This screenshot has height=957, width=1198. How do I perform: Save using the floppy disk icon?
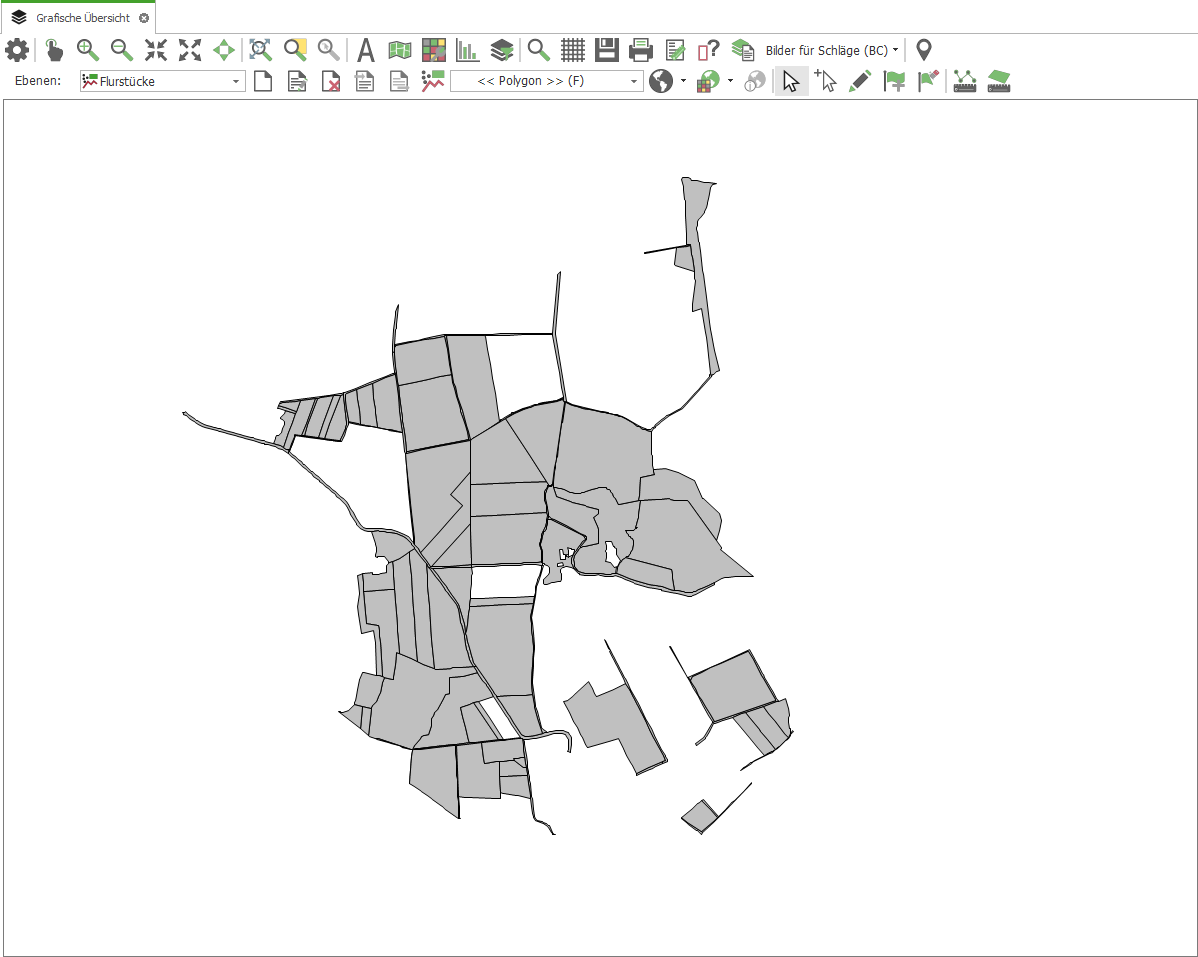click(607, 50)
